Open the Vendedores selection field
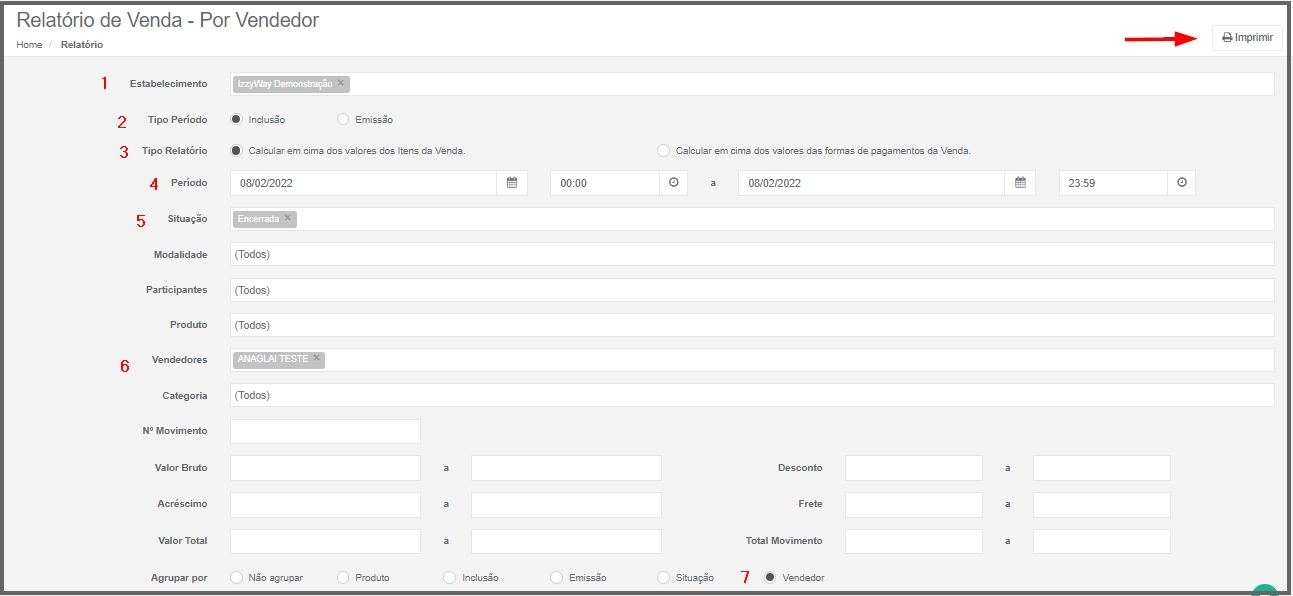The width and height of the screenshot is (1293, 596). pyautogui.click(x=752, y=360)
